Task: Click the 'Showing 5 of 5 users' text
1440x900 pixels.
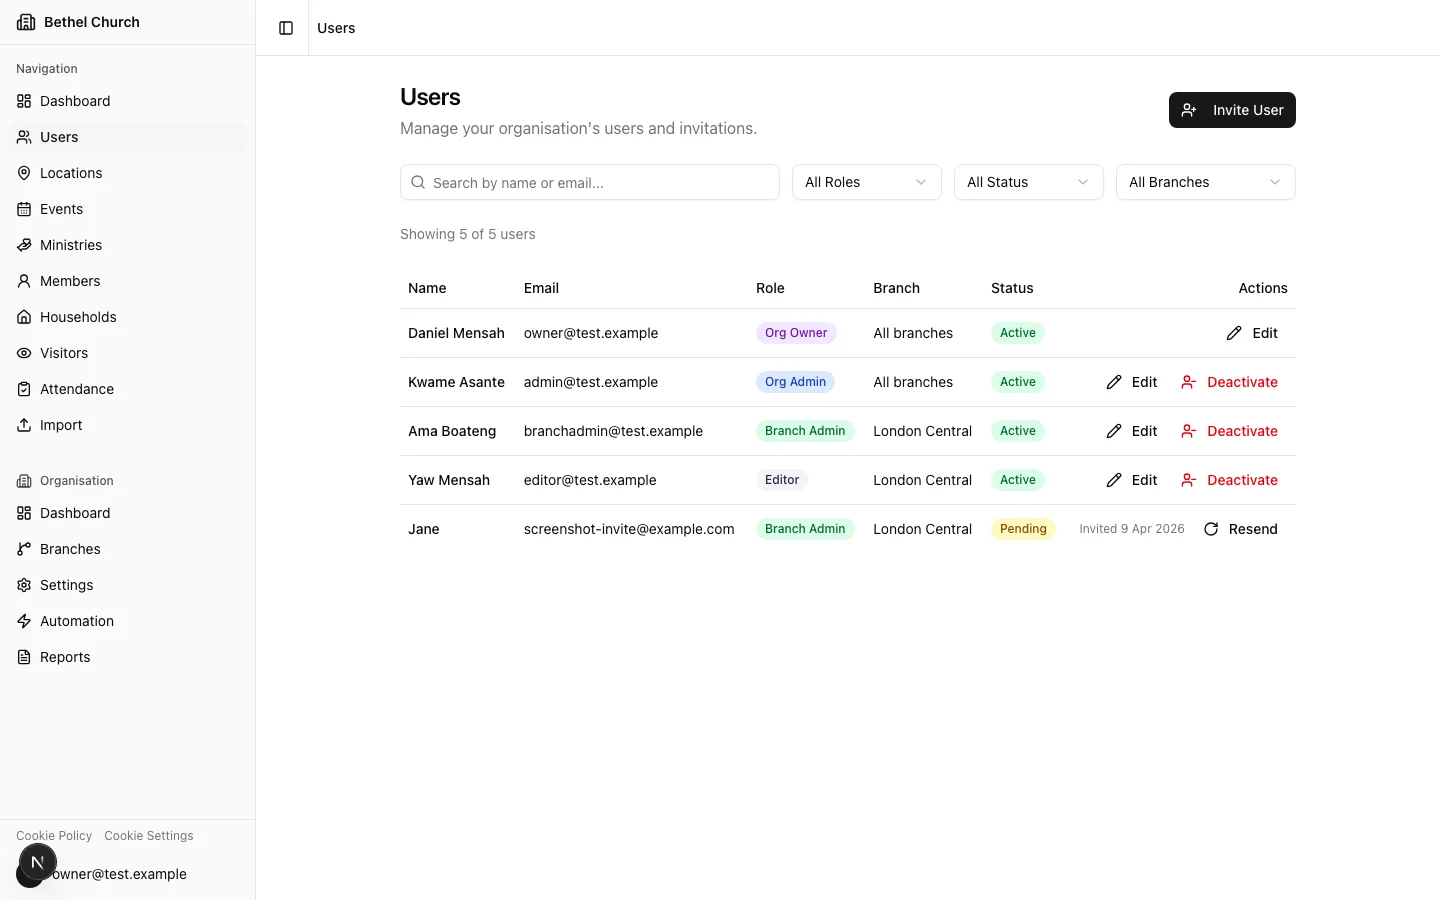Action: [468, 234]
